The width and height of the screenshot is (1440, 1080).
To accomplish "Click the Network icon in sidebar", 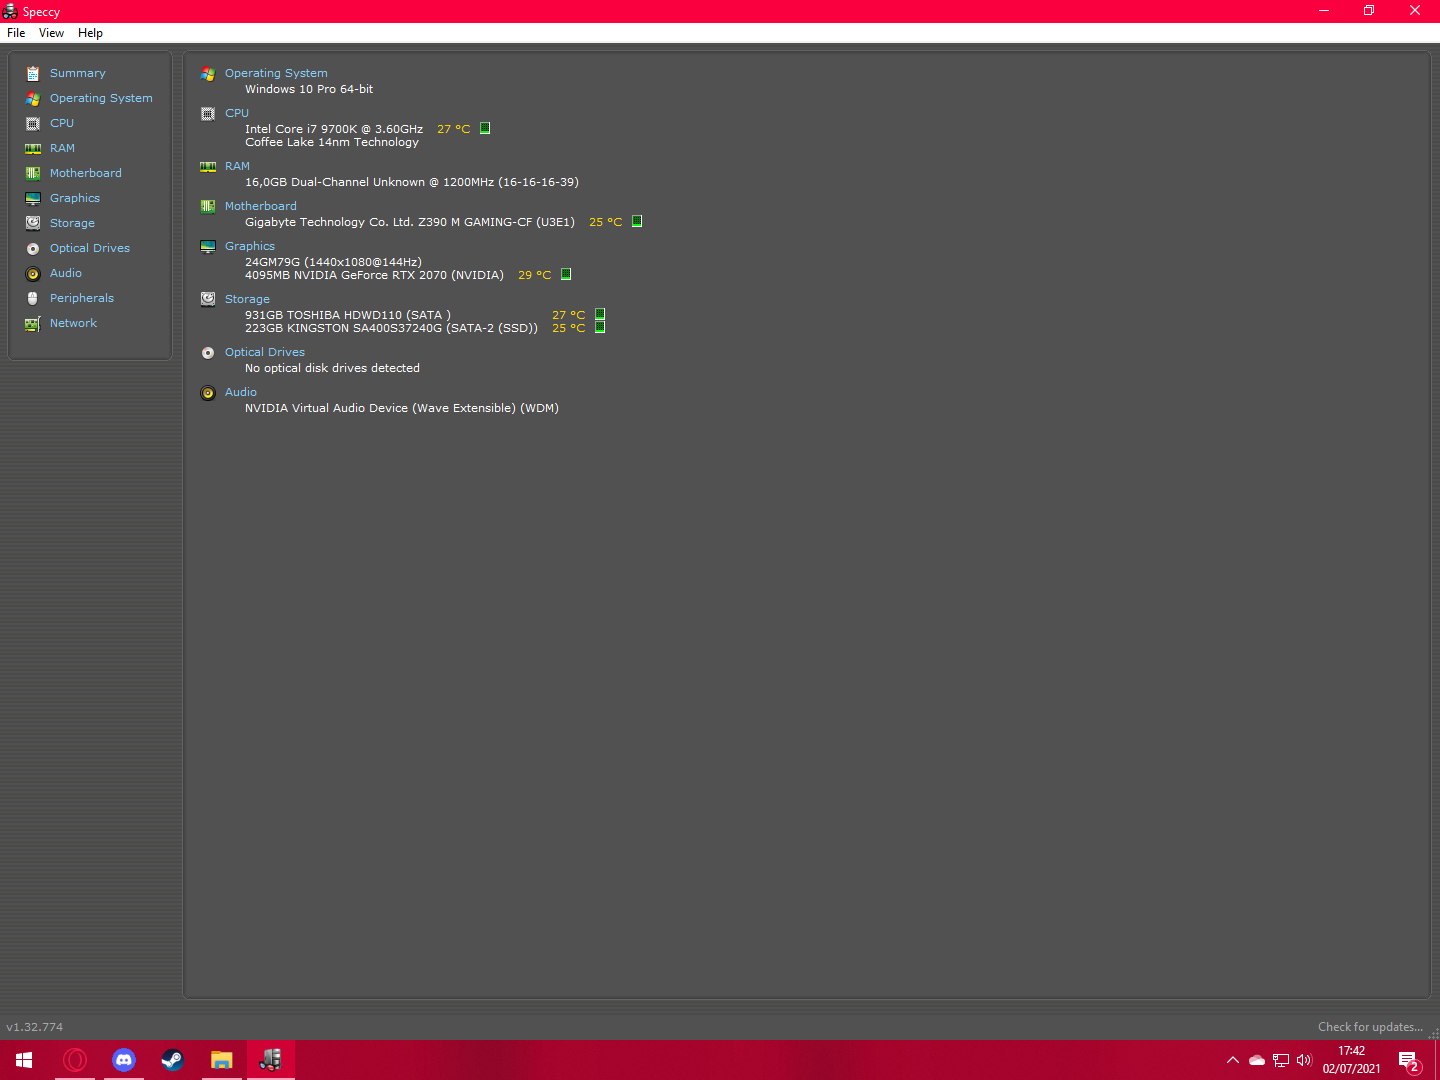I will (33, 323).
